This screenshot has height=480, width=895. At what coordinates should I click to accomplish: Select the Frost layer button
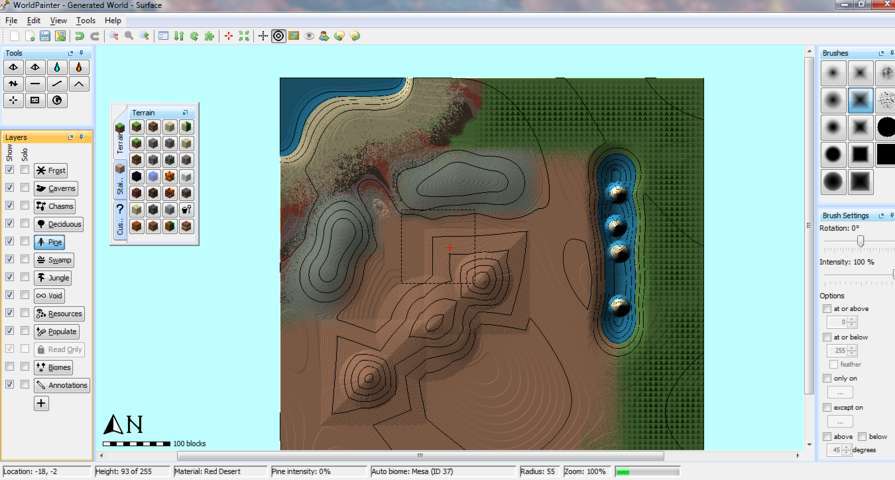[51, 170]
